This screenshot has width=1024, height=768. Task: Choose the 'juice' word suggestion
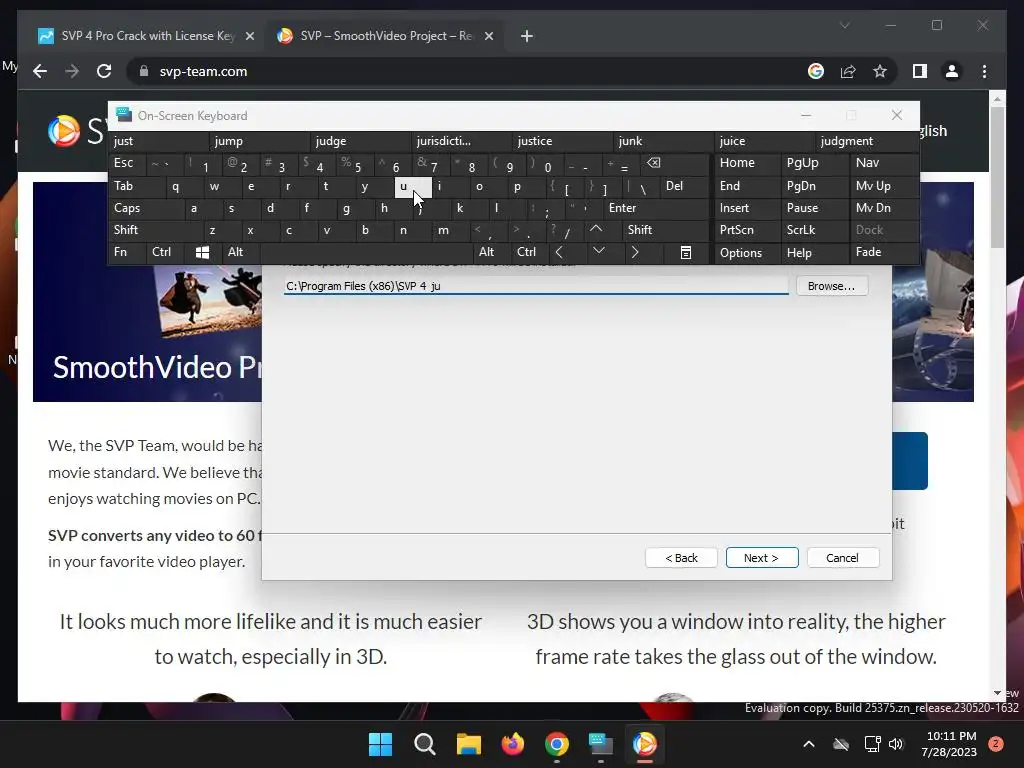(765, 141)
